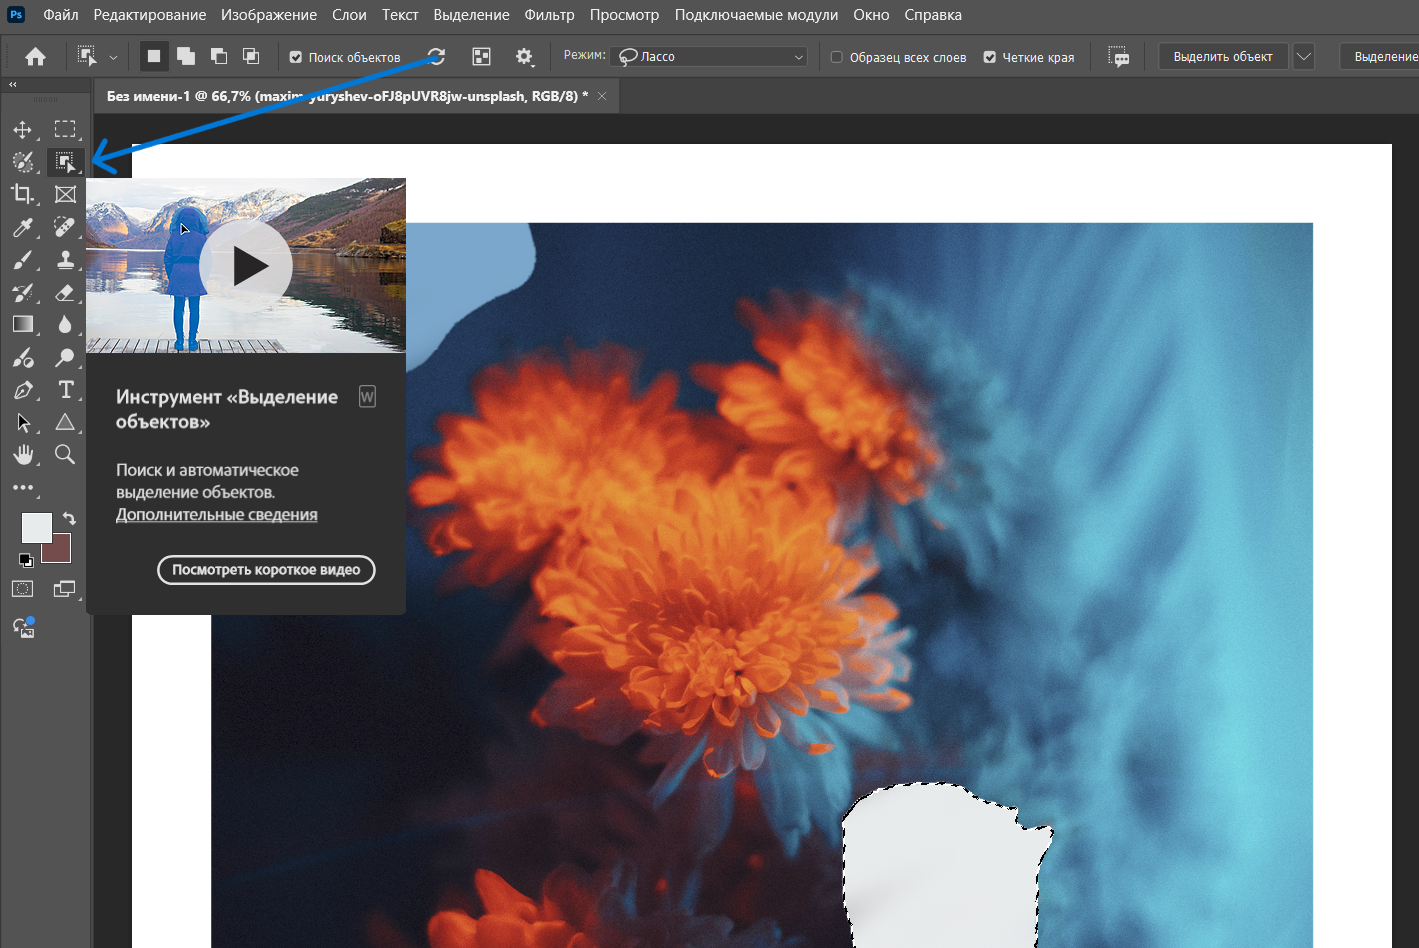Uncheck the 'Четкие края' option
The width and height of the screenshot is (1419, 948).
click(990, 58)
